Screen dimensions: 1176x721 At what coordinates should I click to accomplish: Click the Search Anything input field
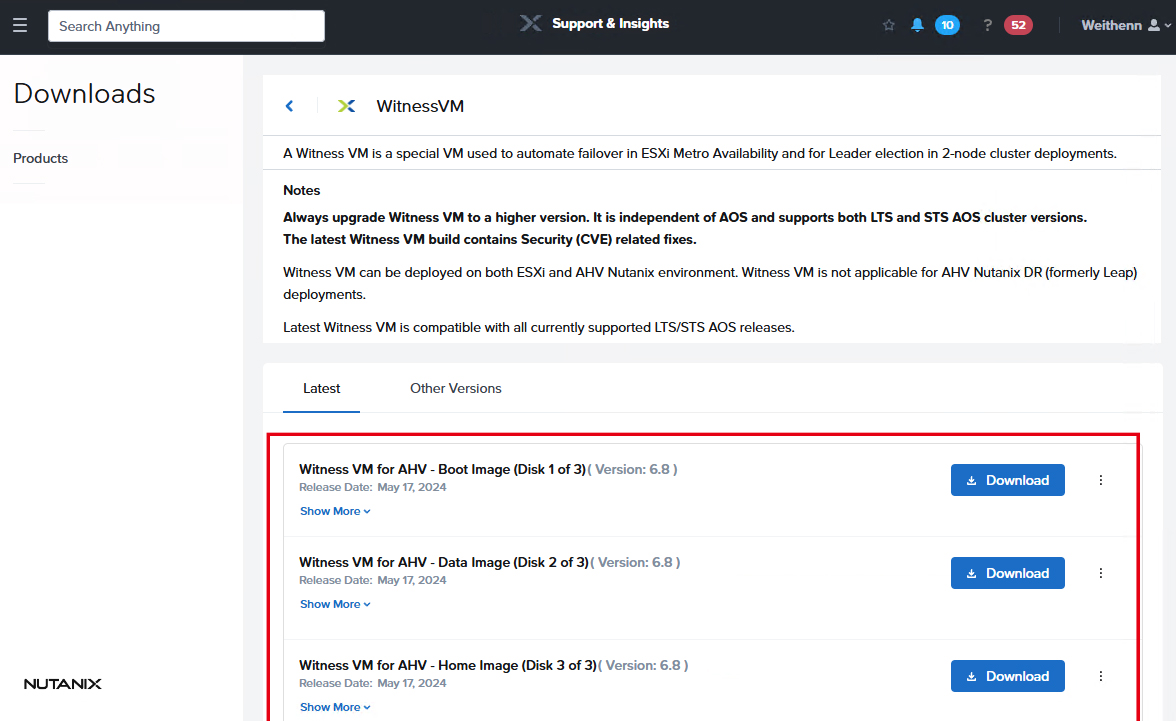pos(186,26)
